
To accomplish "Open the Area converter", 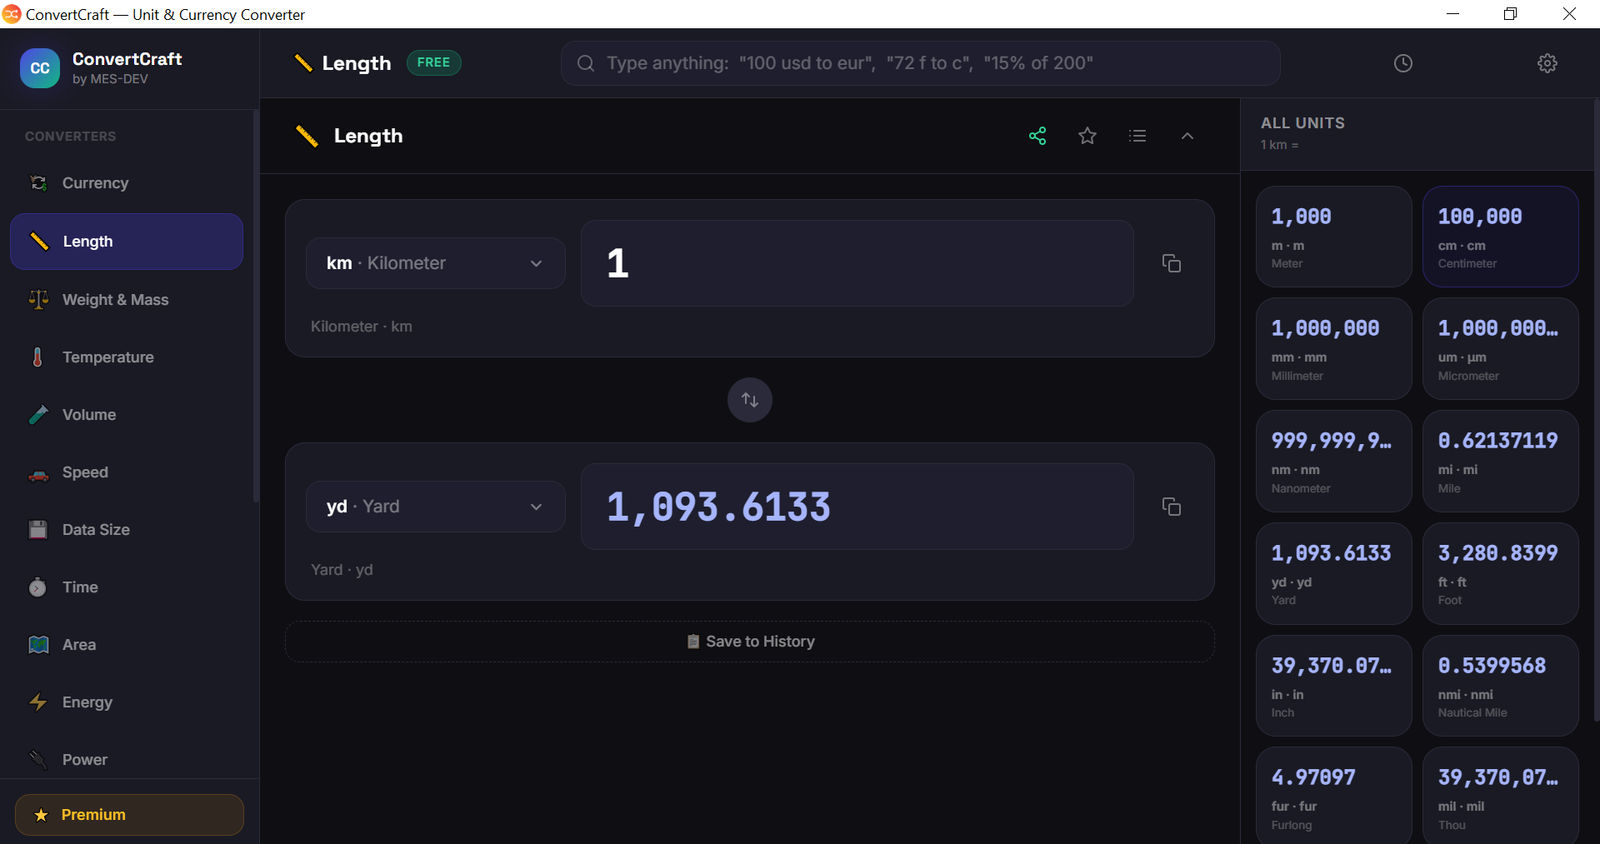I will (127, 645).
